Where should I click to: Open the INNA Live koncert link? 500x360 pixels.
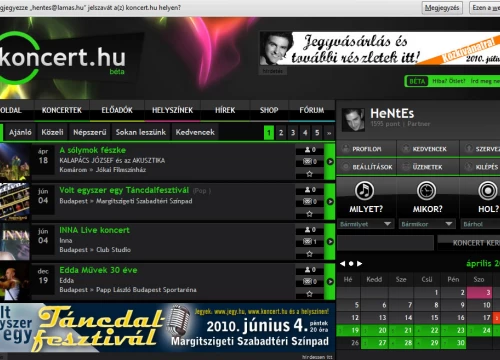94,230
